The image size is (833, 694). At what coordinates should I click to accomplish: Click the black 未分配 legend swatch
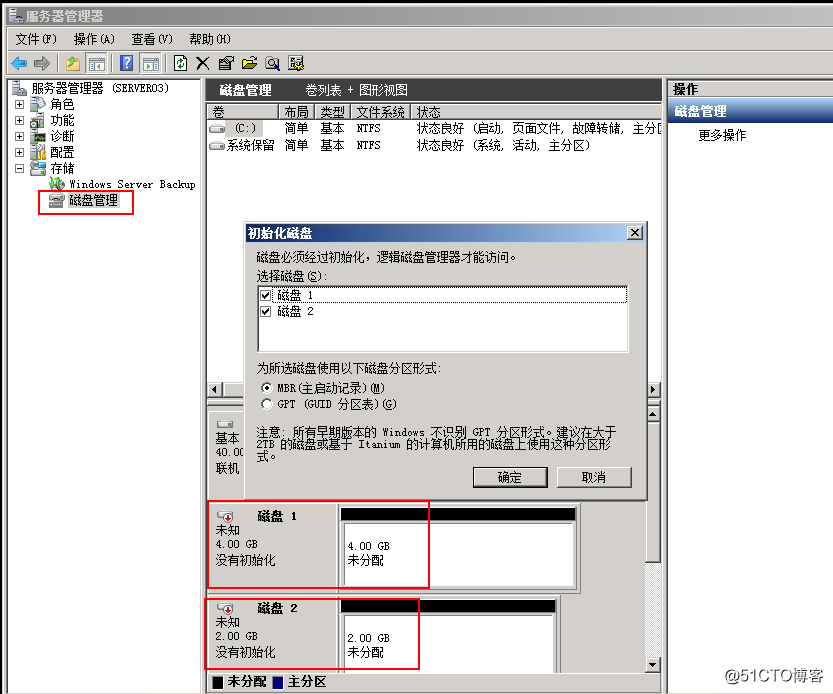click(218, 682)
